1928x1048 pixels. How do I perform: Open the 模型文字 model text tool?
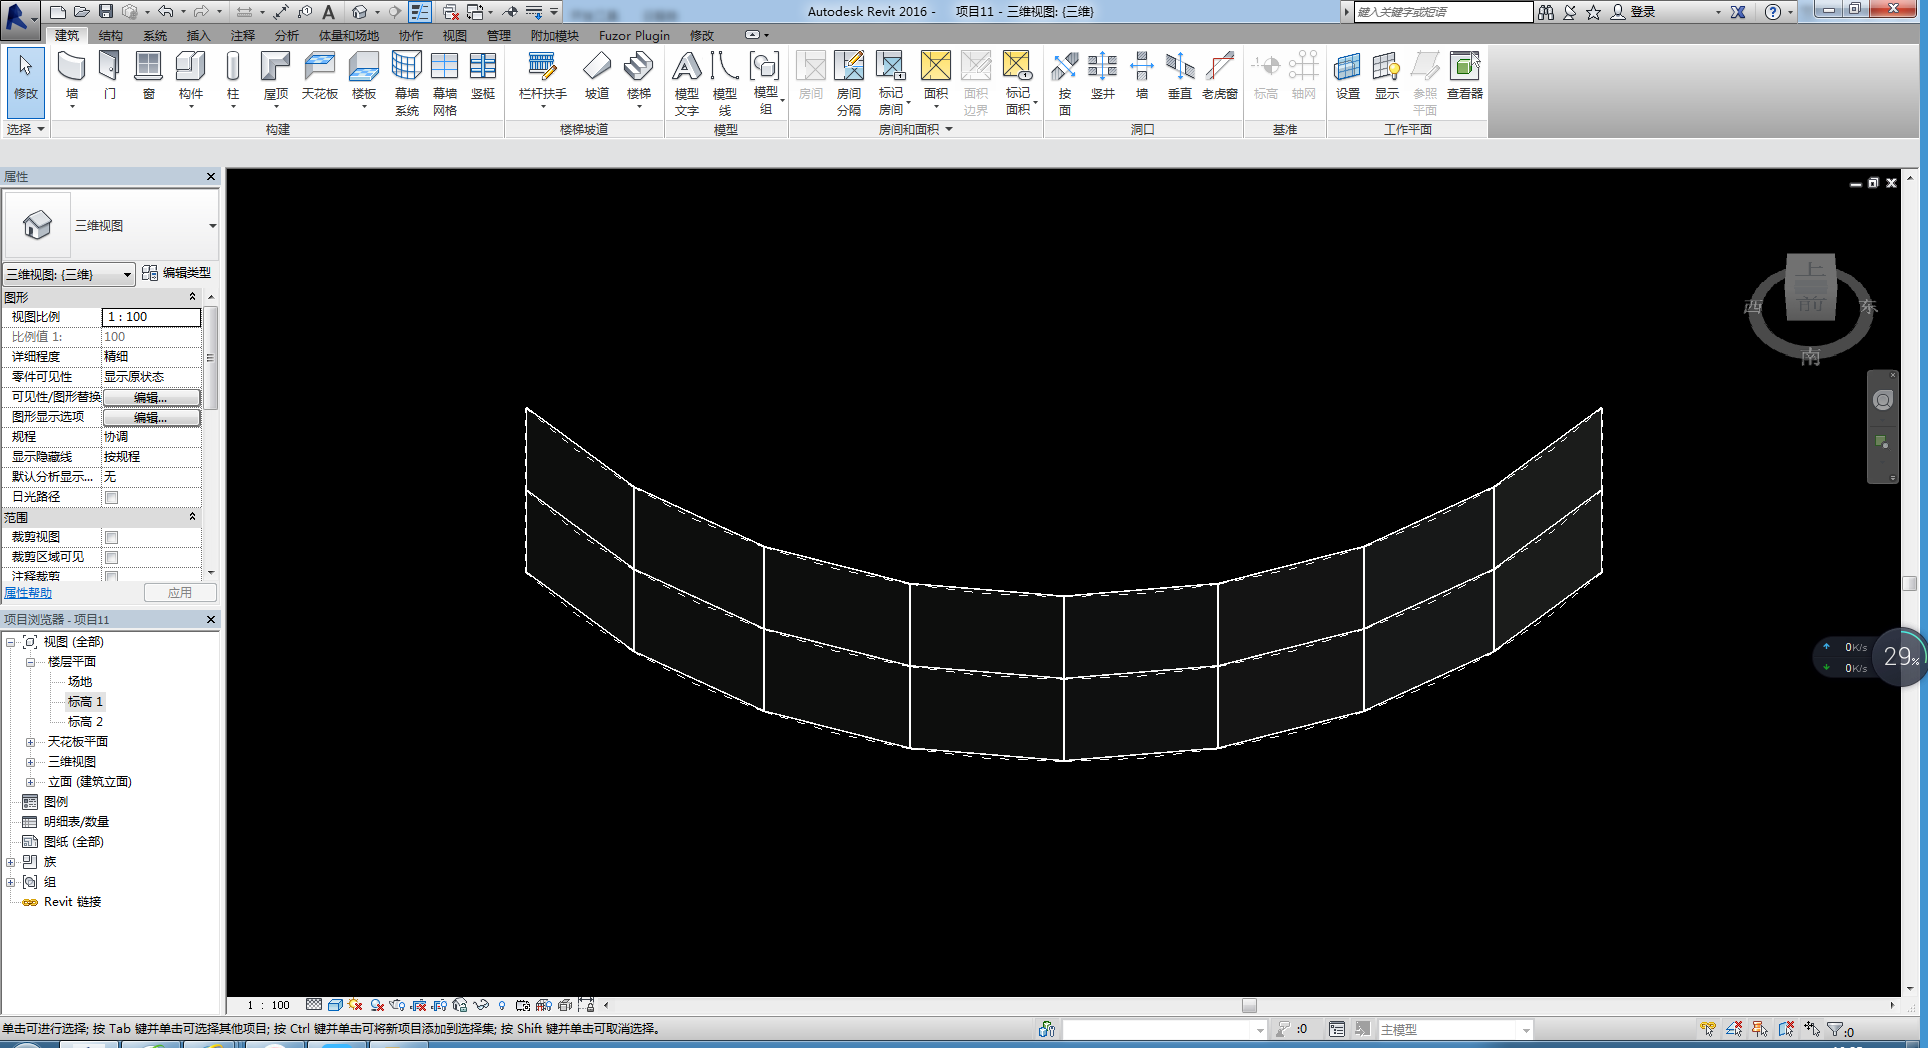(x=686, y=82)
